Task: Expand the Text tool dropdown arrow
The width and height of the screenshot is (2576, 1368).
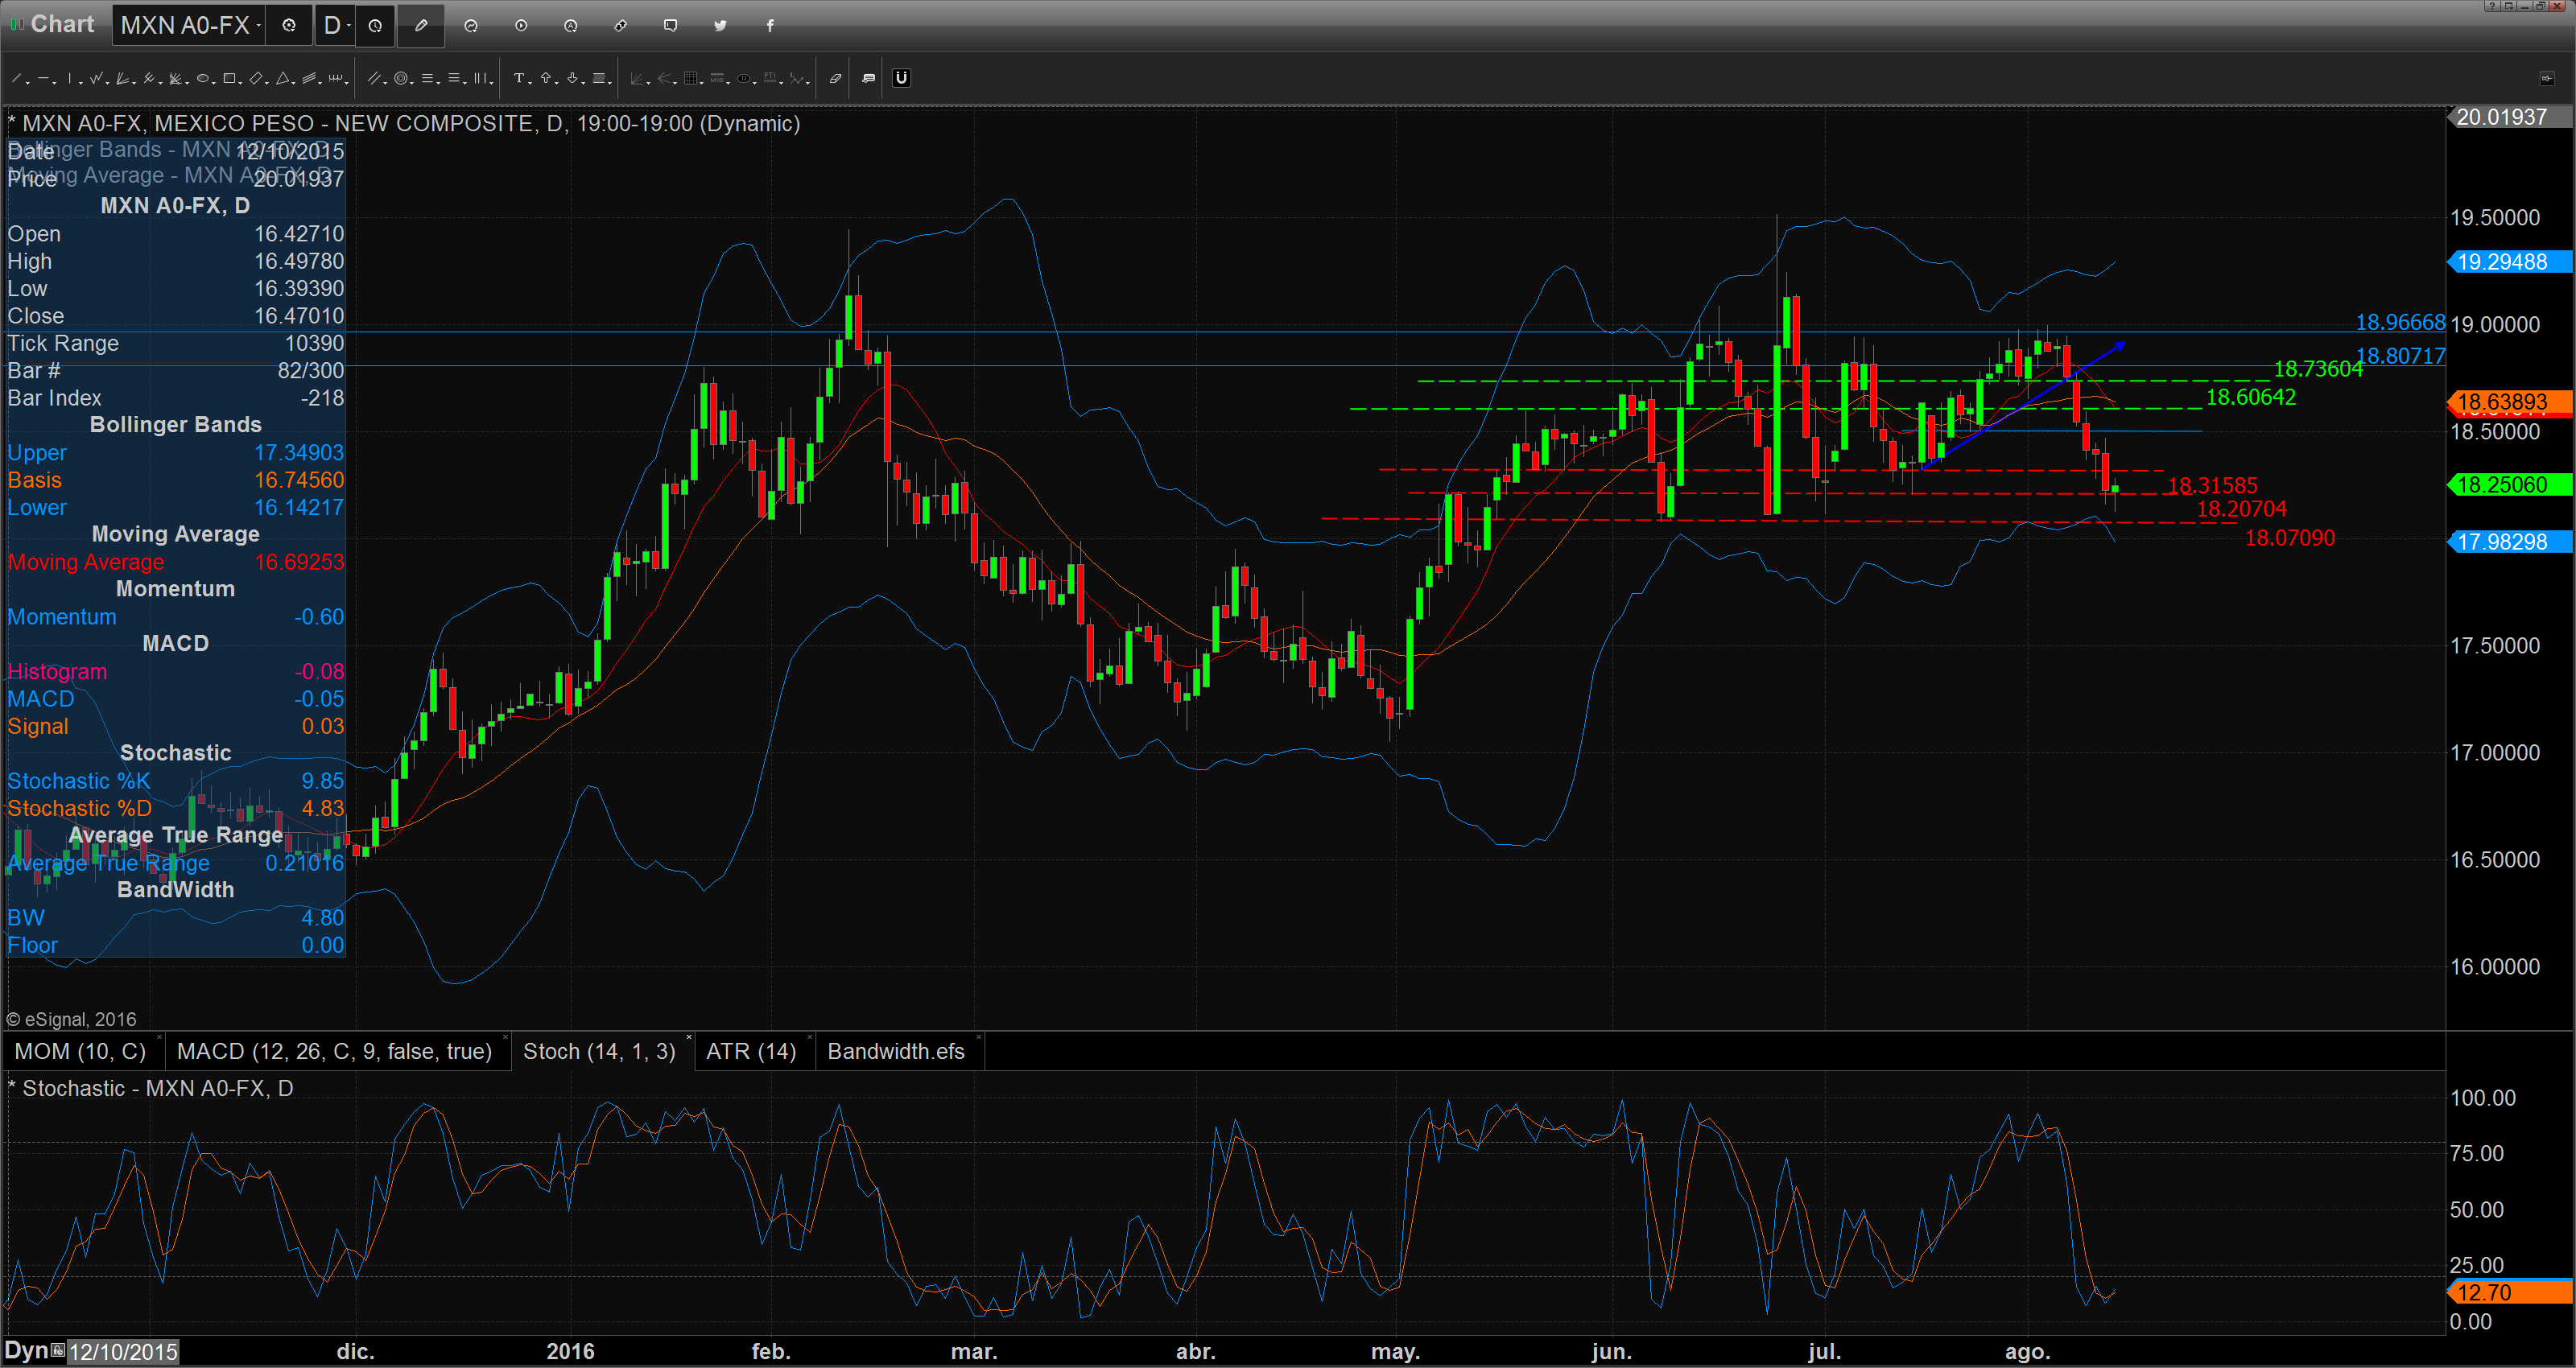Action: pos(530,83)
